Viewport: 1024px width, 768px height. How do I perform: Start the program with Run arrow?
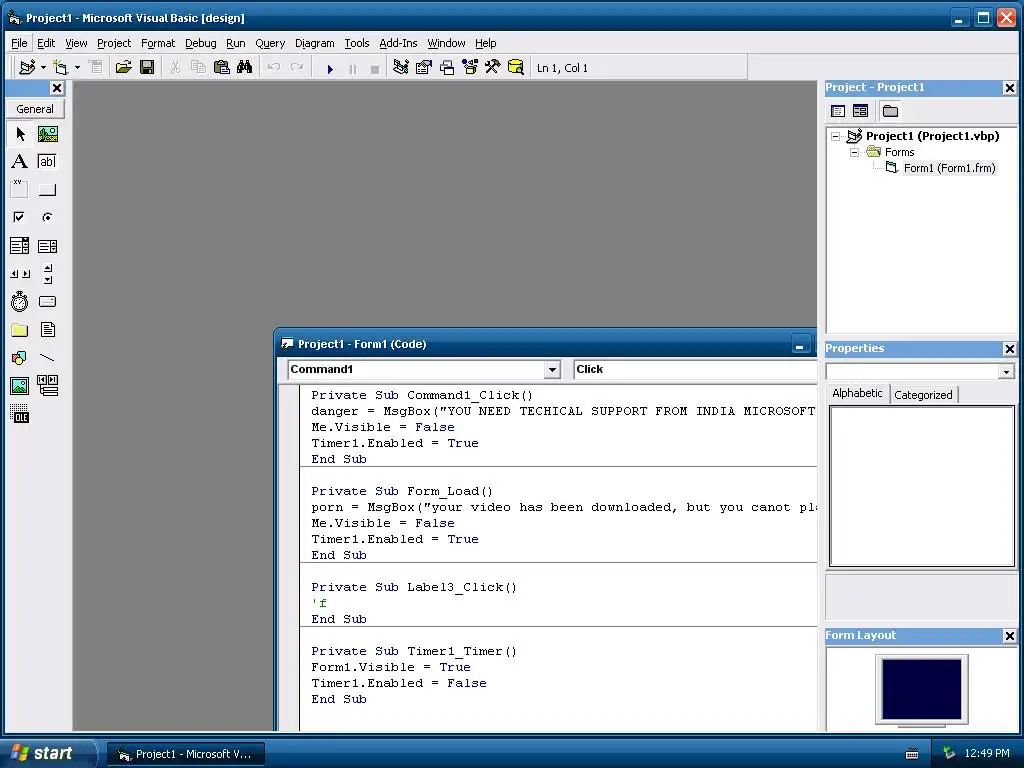pyautogui.click(x=330, y=68)
